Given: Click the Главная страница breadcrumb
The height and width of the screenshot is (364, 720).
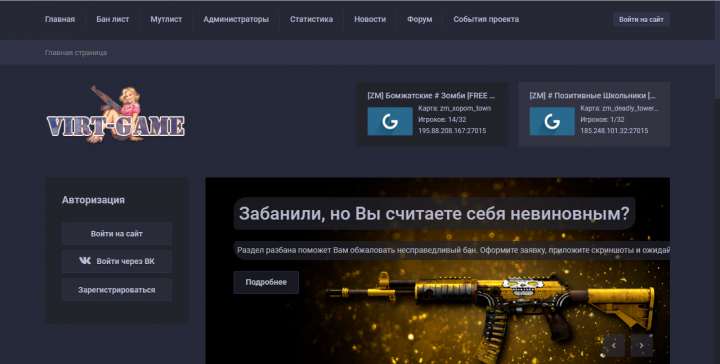Looking at the screenshot, I should (76, 52).
